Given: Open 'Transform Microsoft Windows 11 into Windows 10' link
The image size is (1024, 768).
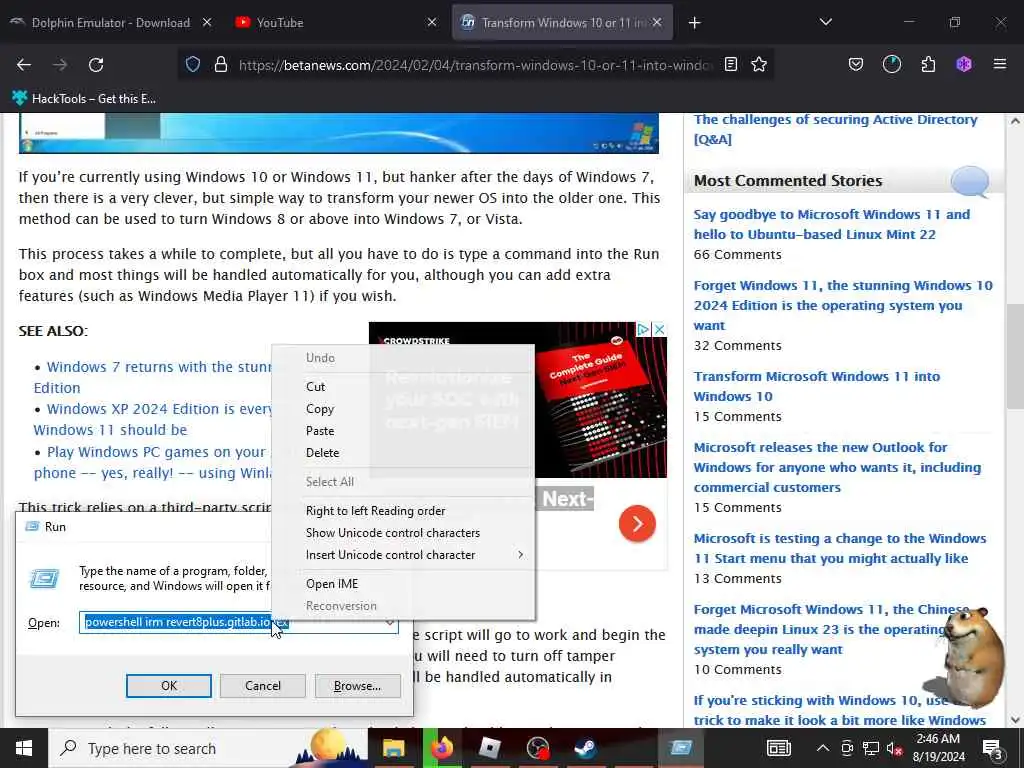Looking at the screenshot, I should tap(816, 386).
